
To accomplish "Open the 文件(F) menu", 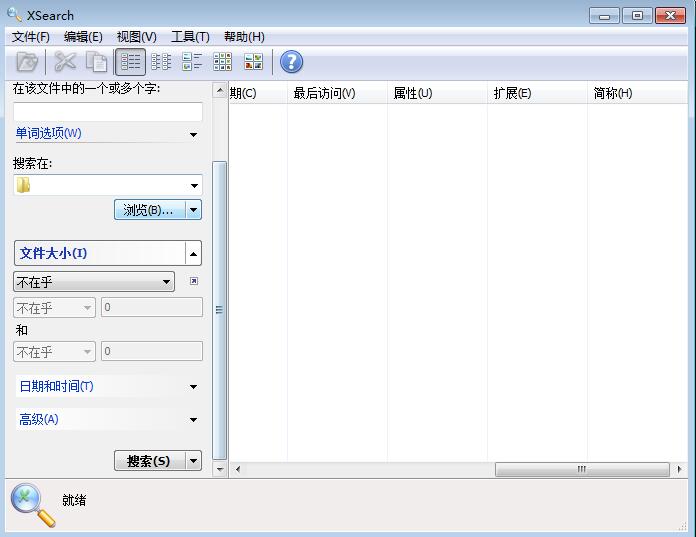I will [31, 37].
